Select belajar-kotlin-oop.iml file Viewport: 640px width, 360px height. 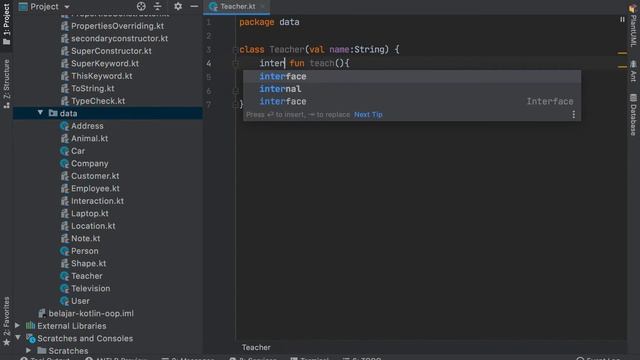point(91,313)
